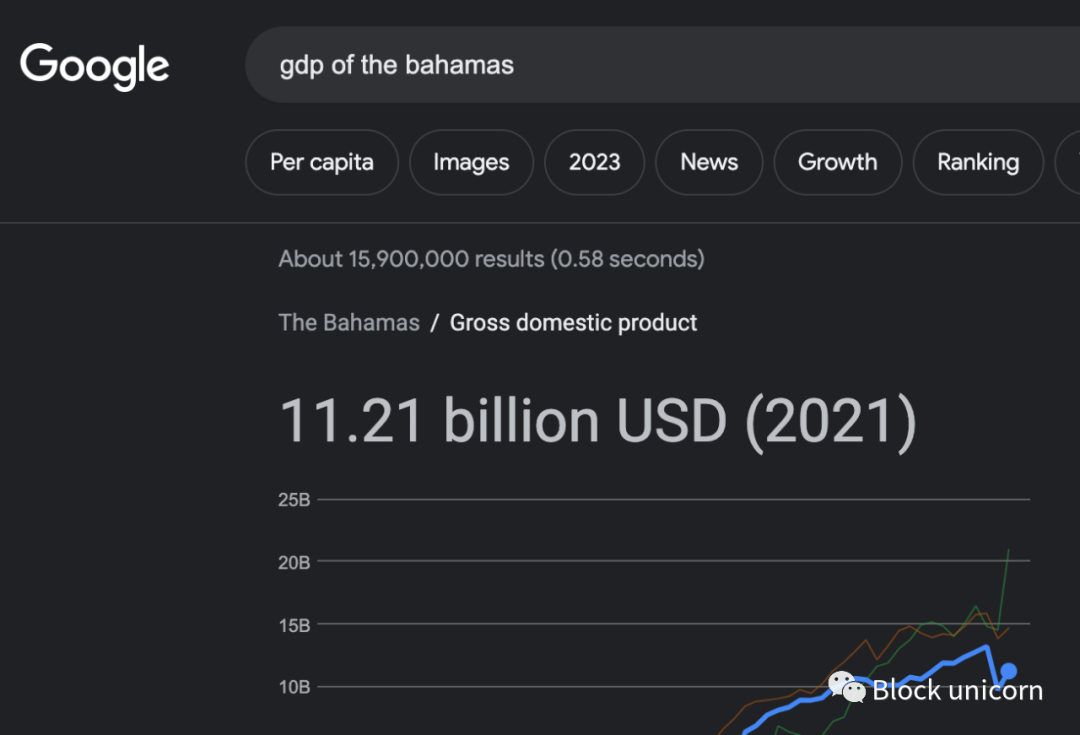
Task: Select the Per capita filter chip
Action: click(x=322, y=162)
